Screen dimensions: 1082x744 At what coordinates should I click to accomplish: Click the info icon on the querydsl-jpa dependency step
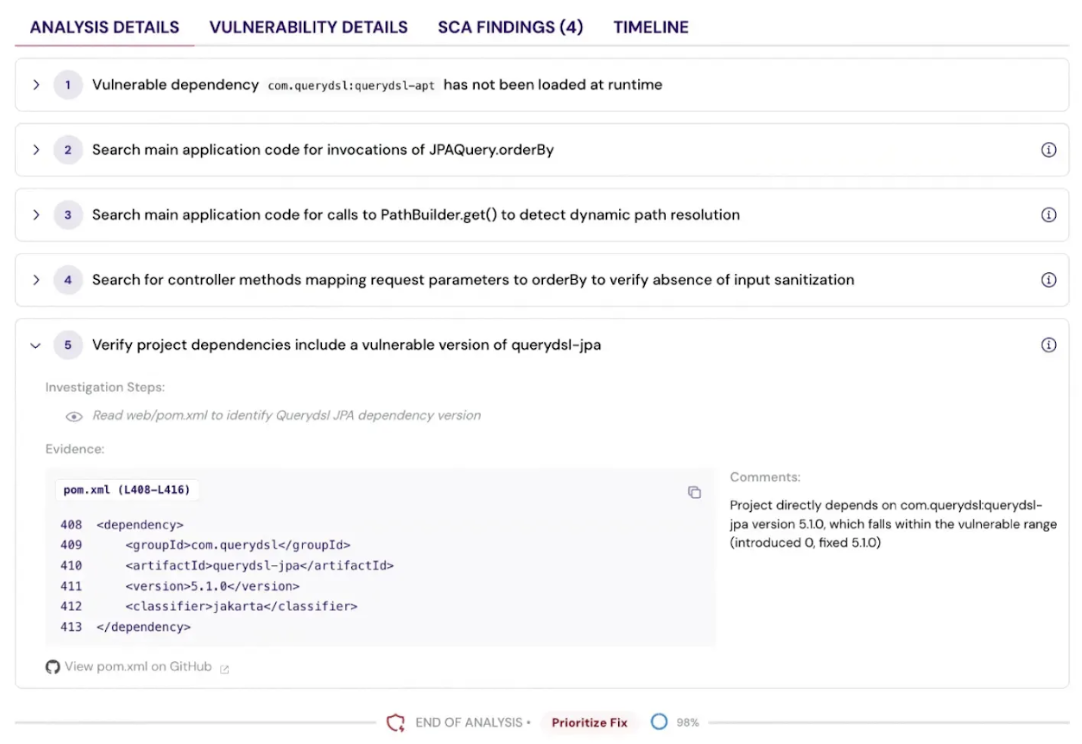click(1049, 344)
